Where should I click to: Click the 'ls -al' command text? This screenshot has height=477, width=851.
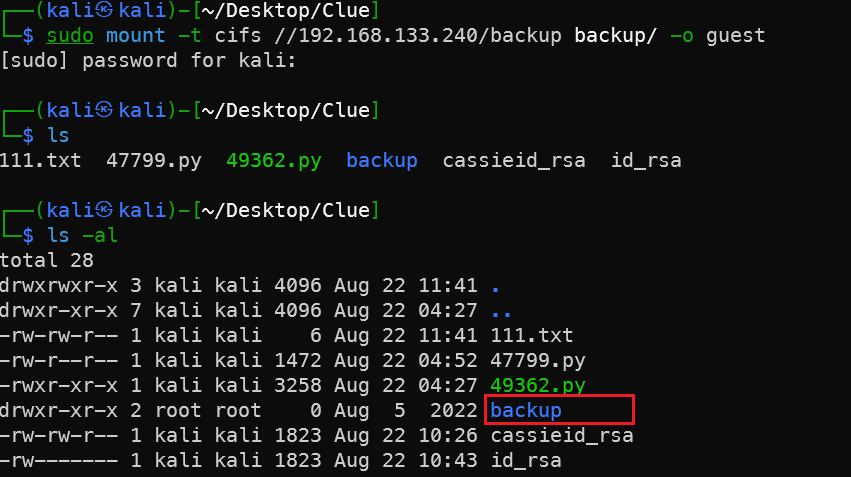(82, 235)
